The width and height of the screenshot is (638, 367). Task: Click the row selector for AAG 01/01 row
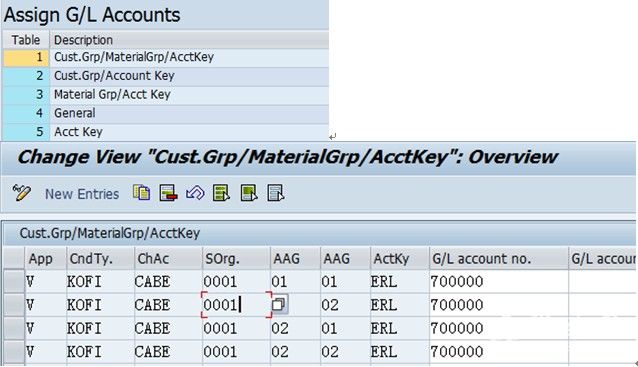tap(14, 282)
